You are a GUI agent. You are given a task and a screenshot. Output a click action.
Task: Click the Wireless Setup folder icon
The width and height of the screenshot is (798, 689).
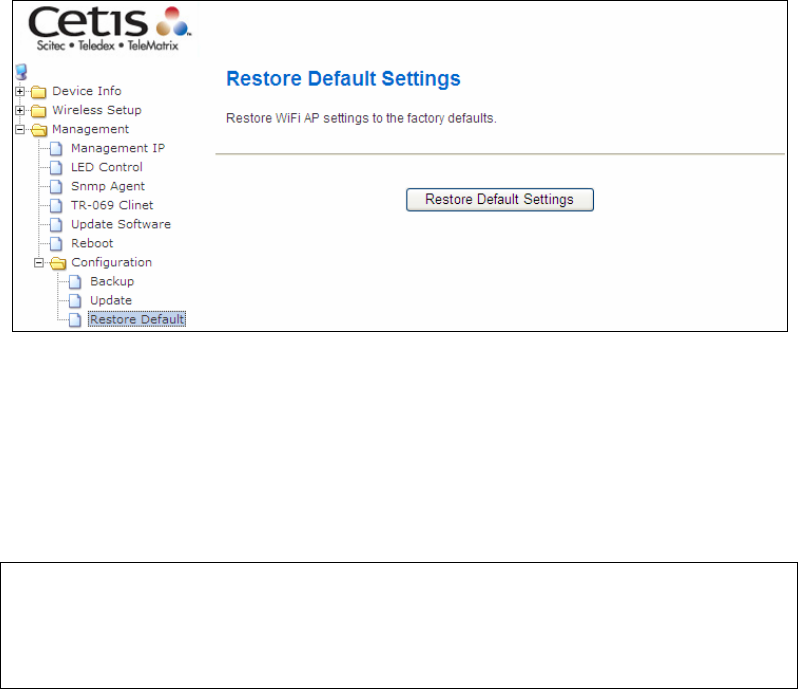(x=39, y=110)
